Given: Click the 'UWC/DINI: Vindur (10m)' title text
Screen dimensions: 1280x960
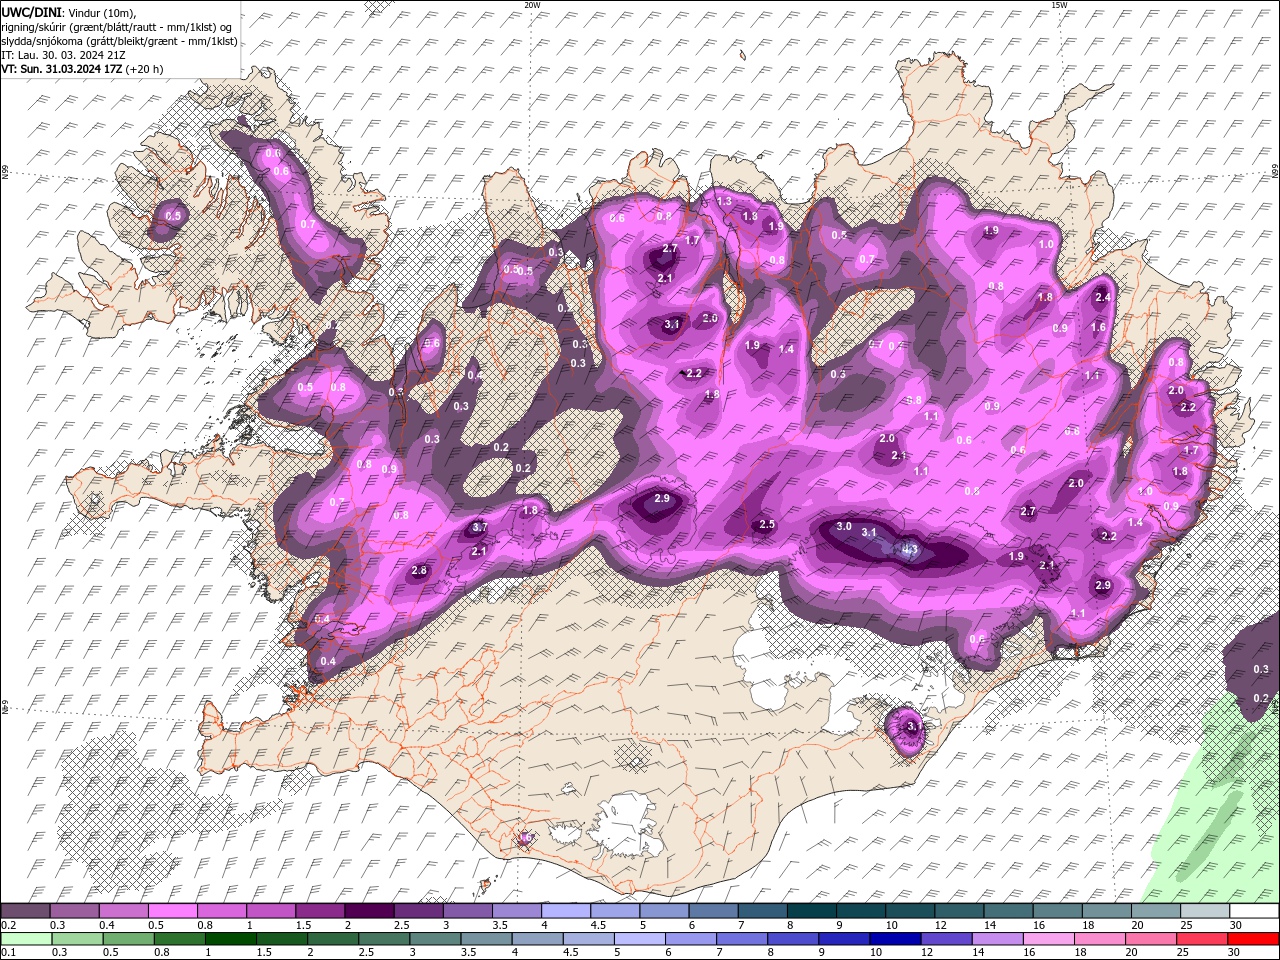Looking at the screenshot, I should pos(69,11).
